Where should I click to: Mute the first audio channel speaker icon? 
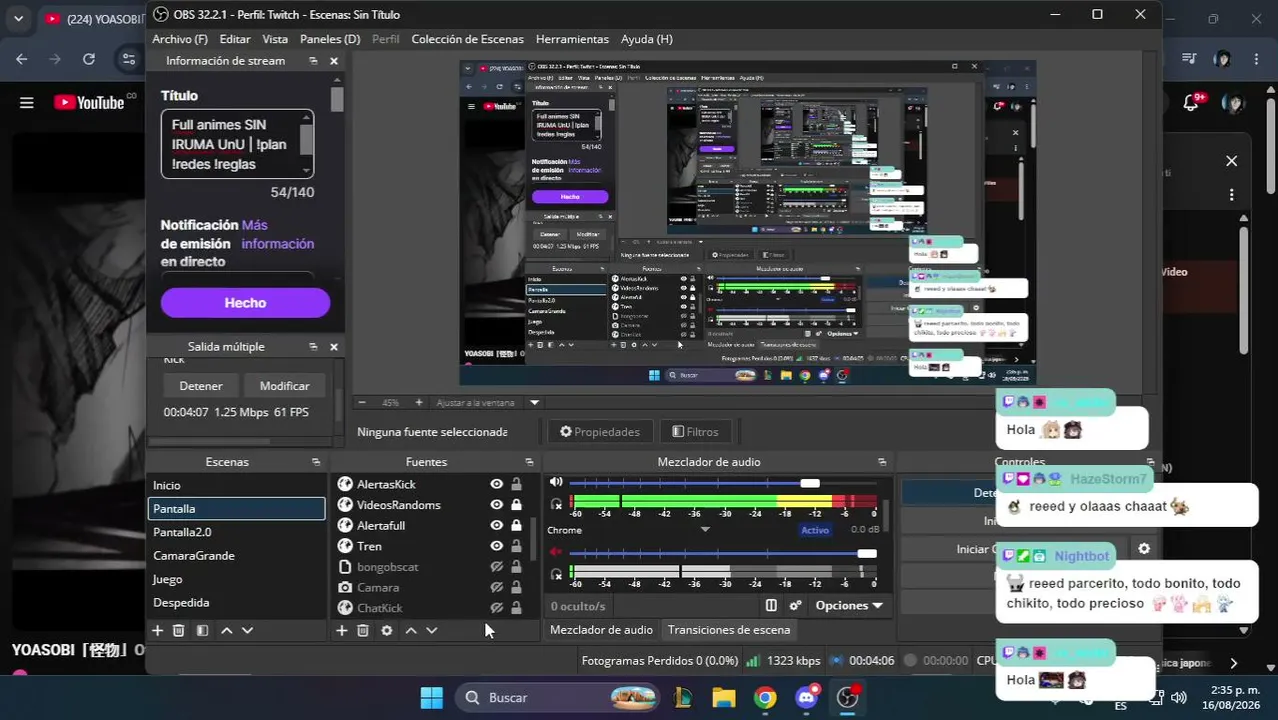coord(556,483)
